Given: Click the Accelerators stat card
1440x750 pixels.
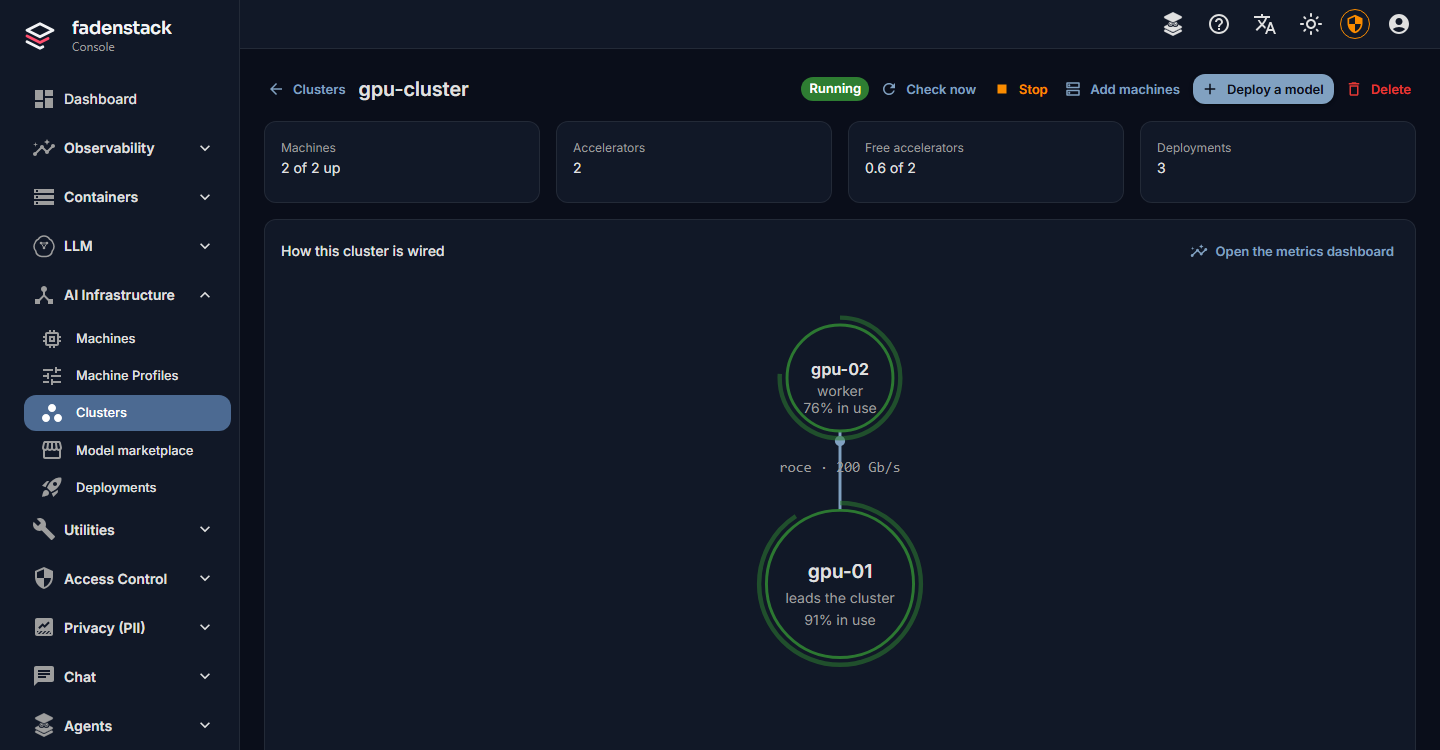Looking at the screenshot, I should (x=694, y=162).
